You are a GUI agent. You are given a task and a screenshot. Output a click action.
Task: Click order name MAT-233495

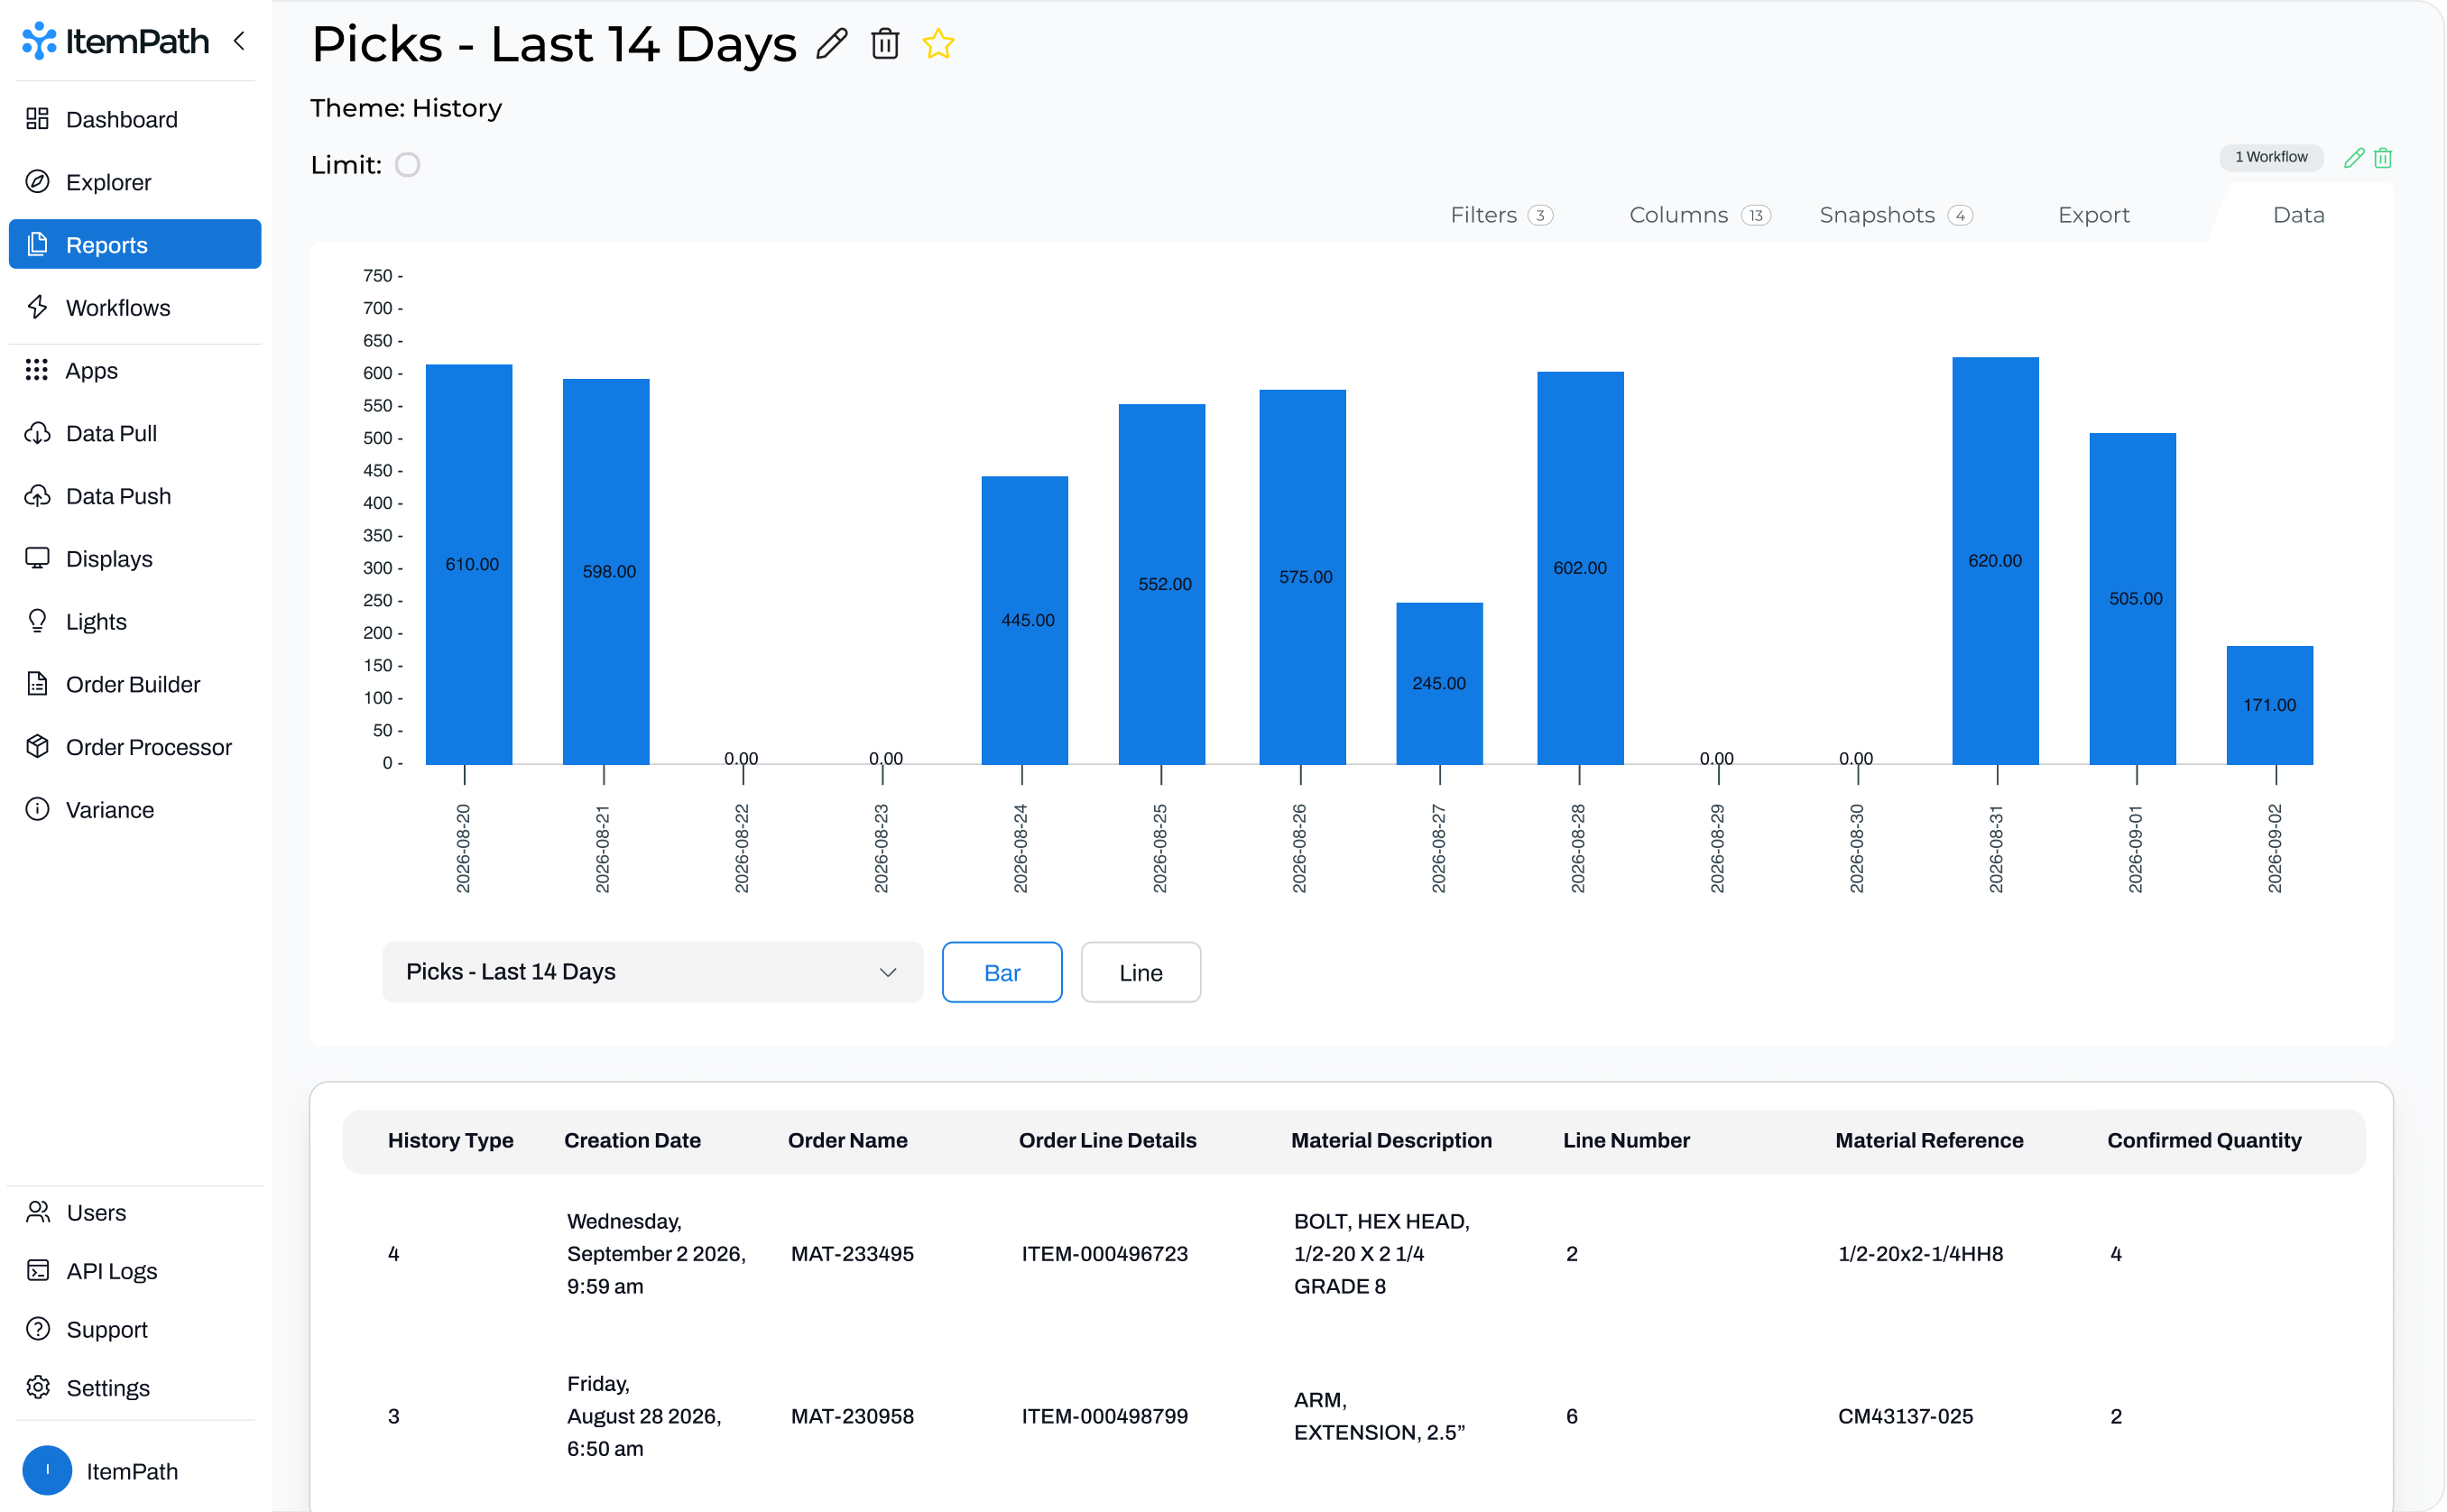(852, 1254)
